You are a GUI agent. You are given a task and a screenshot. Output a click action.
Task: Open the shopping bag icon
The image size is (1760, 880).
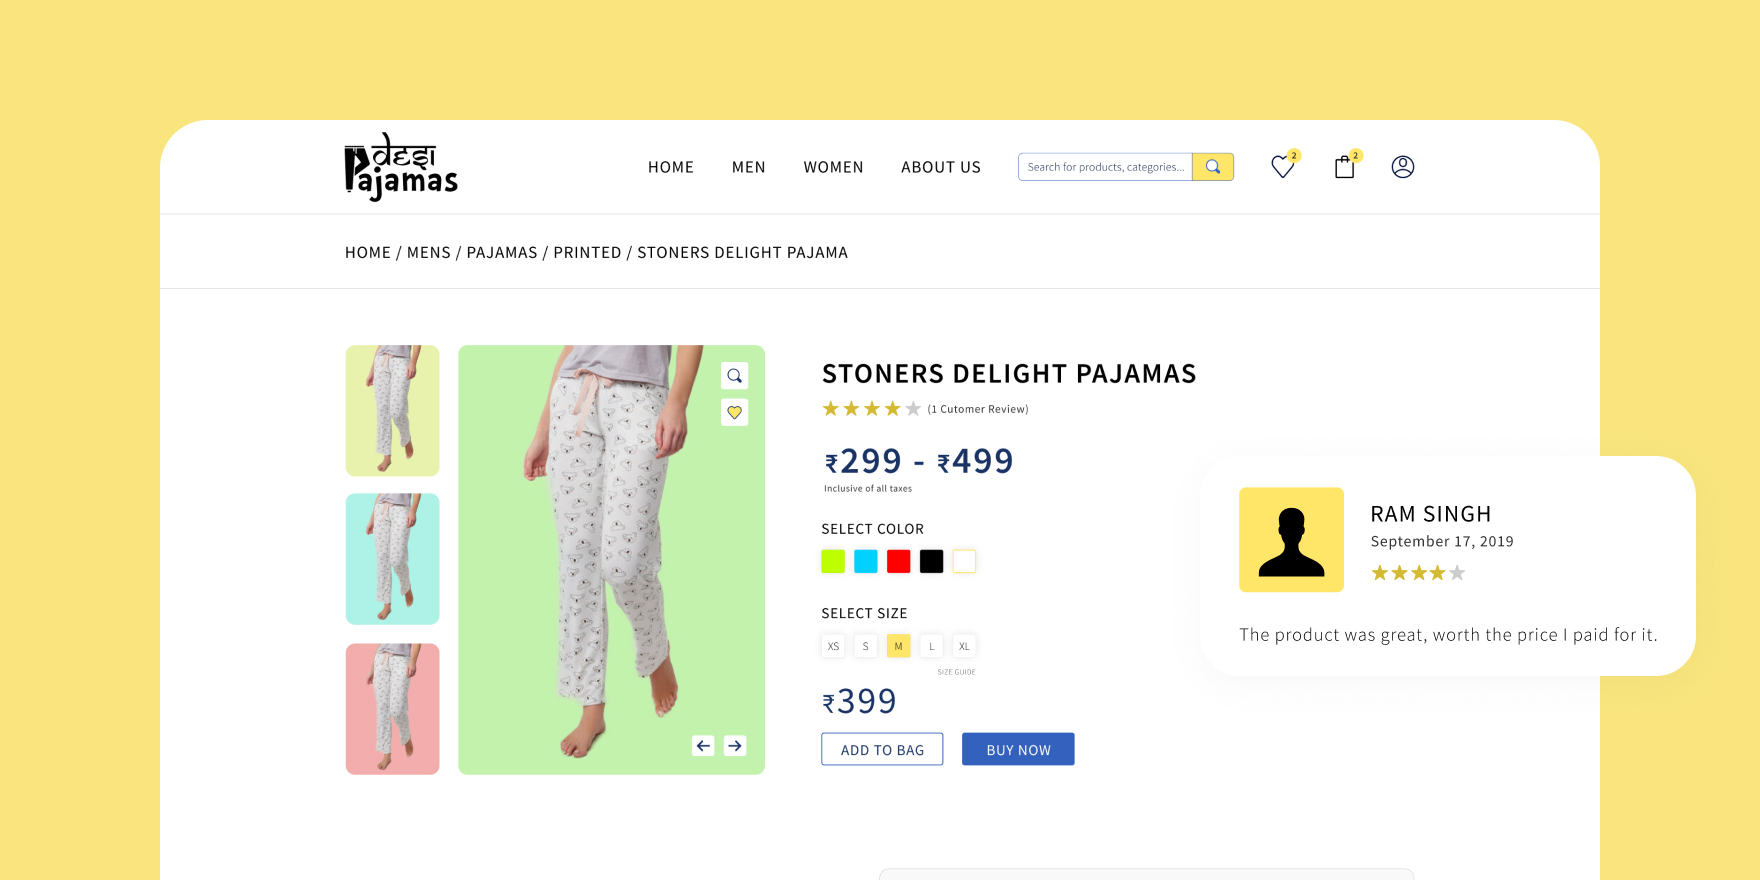(x=1345, y=167)
